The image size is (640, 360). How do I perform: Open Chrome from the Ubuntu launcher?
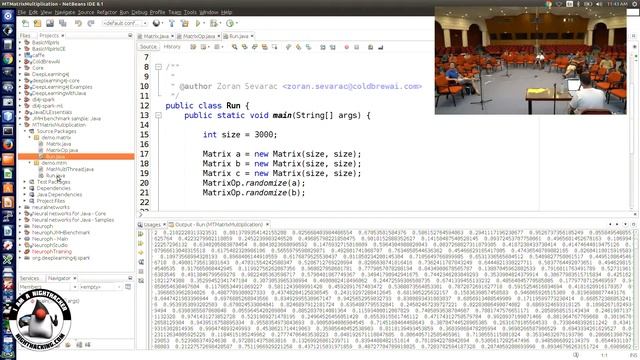pos(8,59)
